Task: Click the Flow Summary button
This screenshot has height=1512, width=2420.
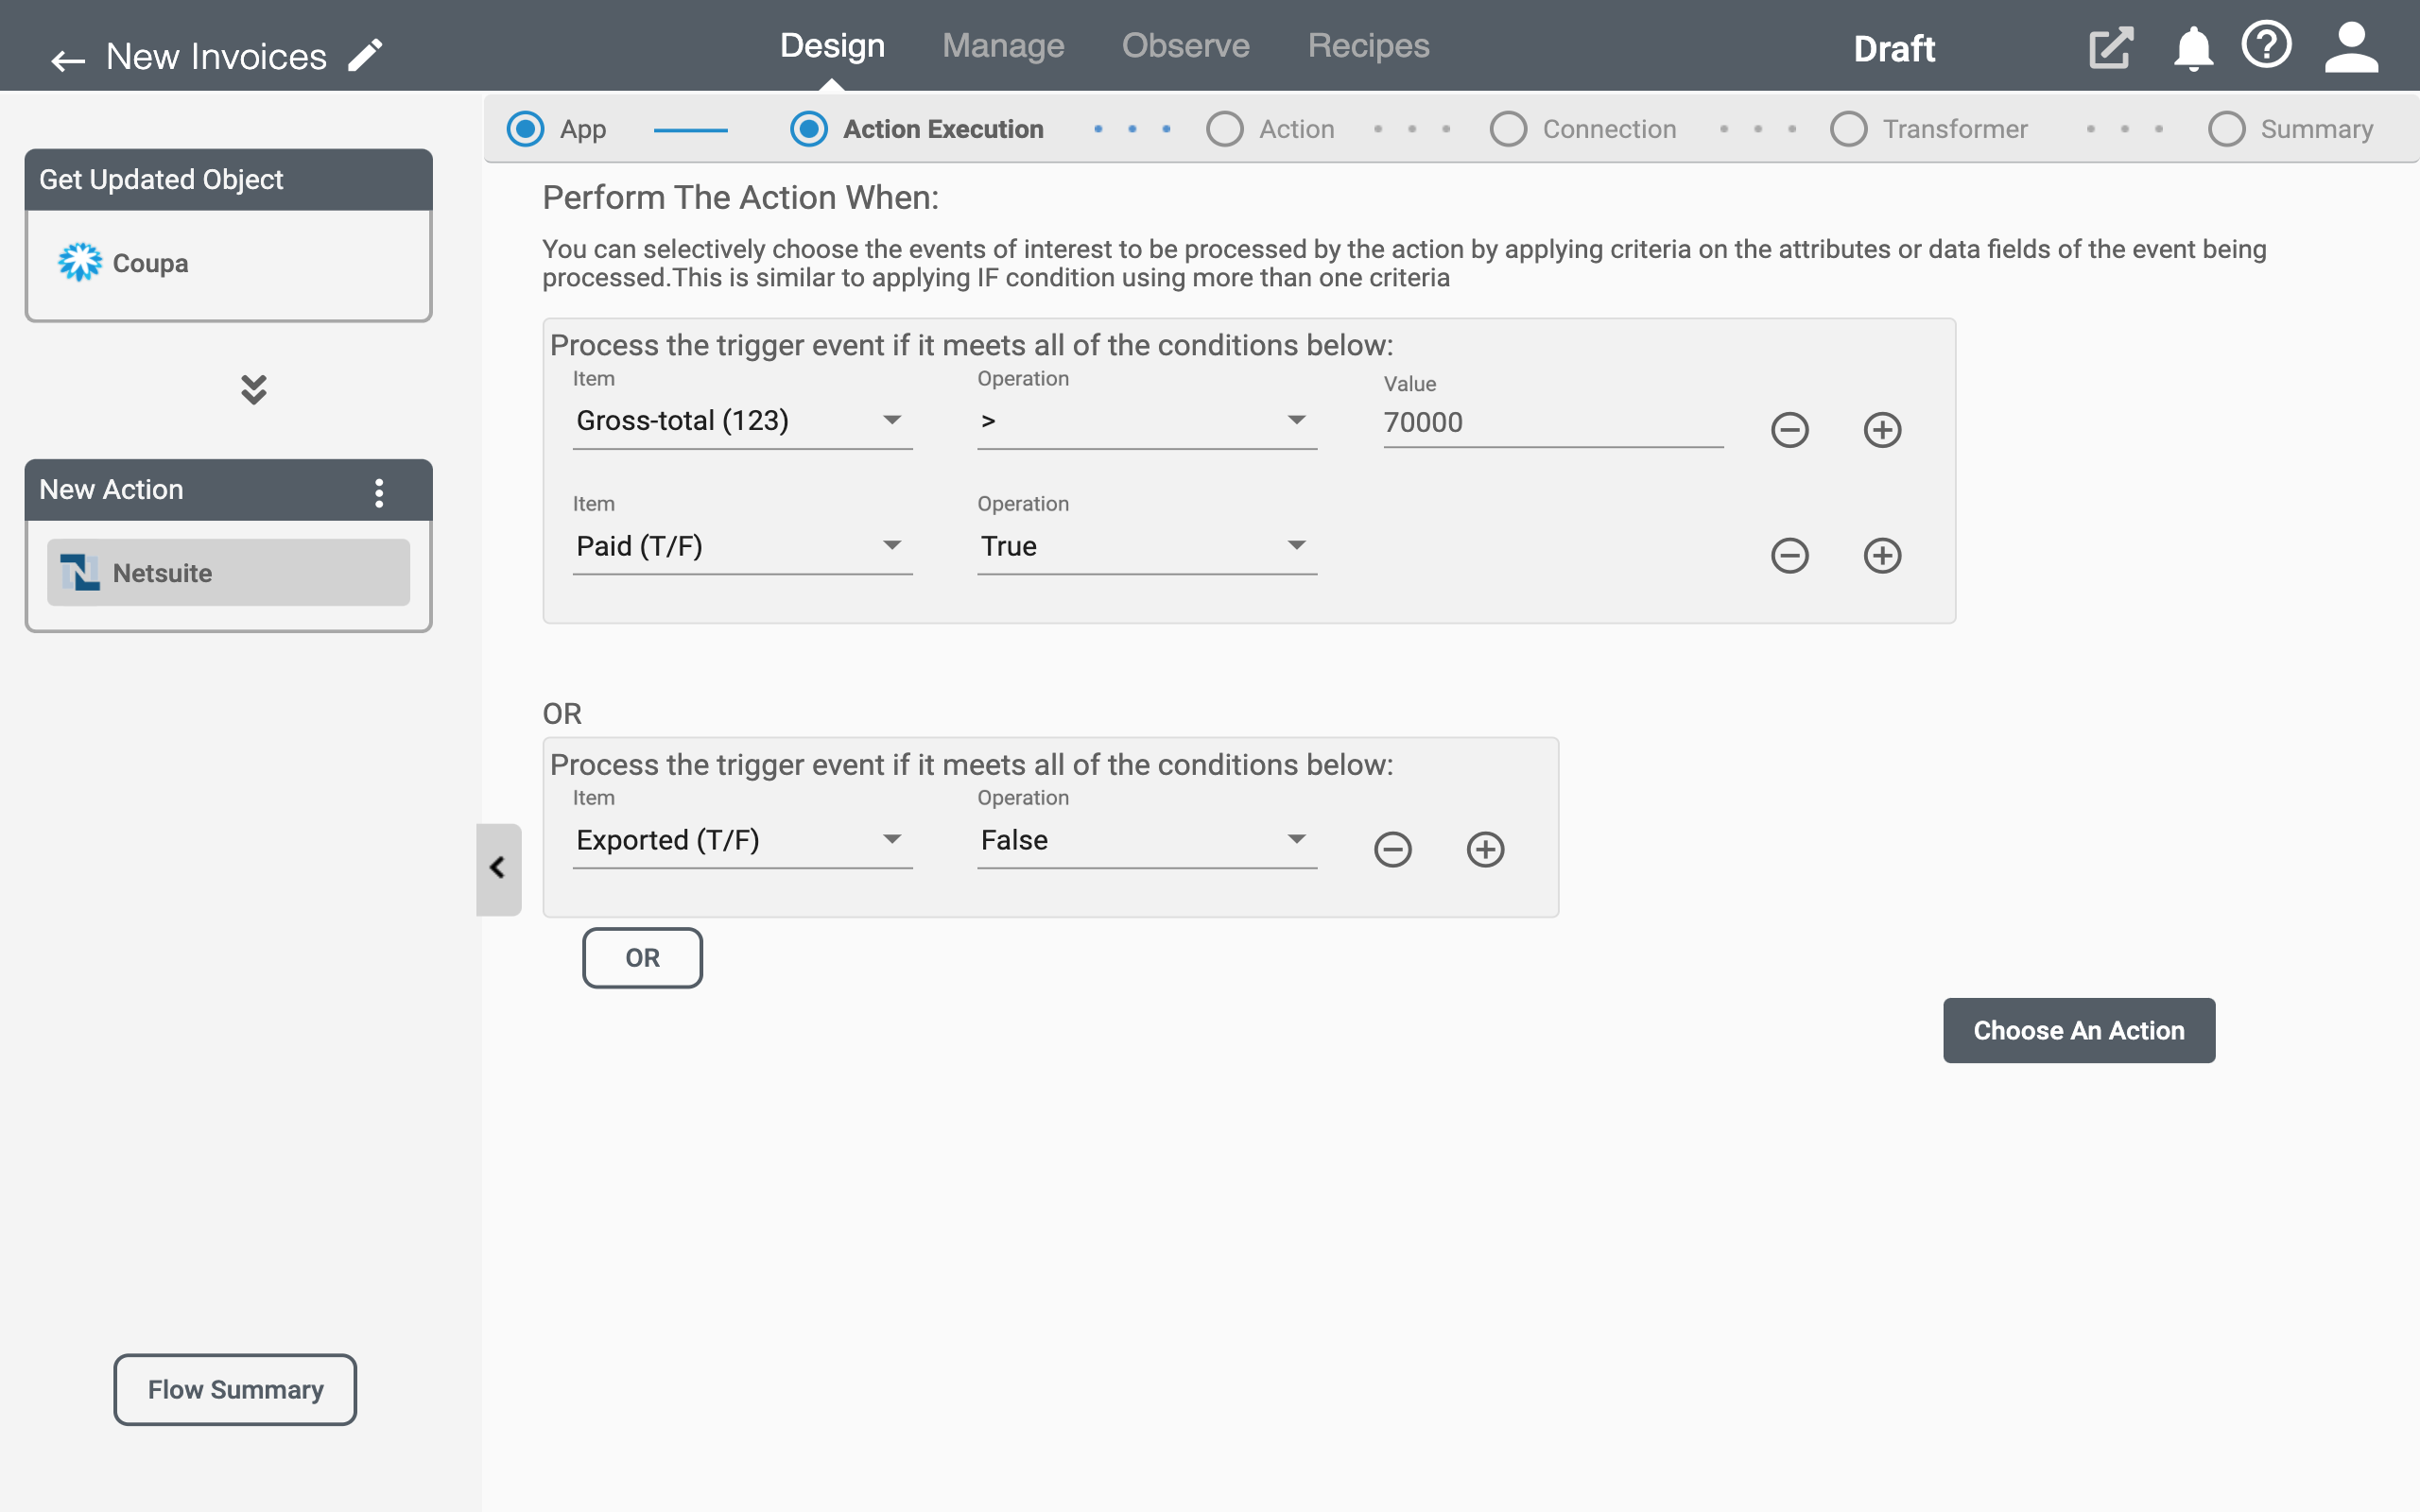Action: tap(235, 1390)
